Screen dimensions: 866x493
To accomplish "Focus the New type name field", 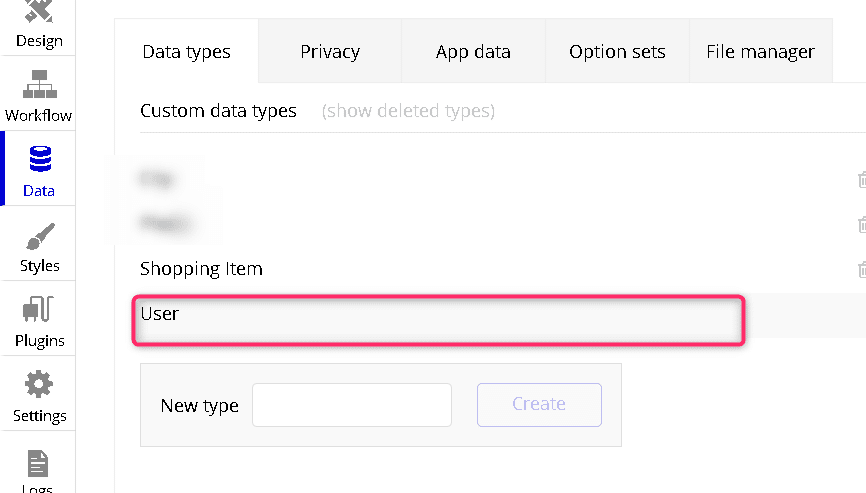I will [x=351, y=405].
